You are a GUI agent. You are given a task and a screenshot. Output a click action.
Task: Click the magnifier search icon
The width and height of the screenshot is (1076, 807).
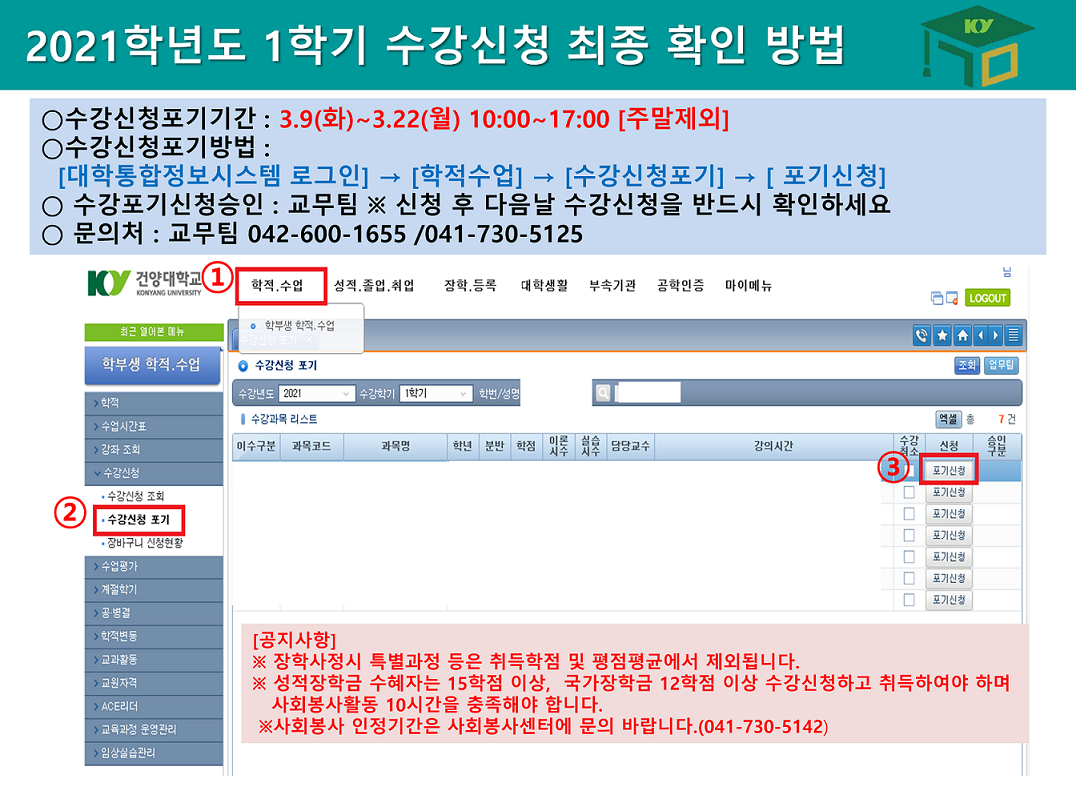[x=604, y=393]
